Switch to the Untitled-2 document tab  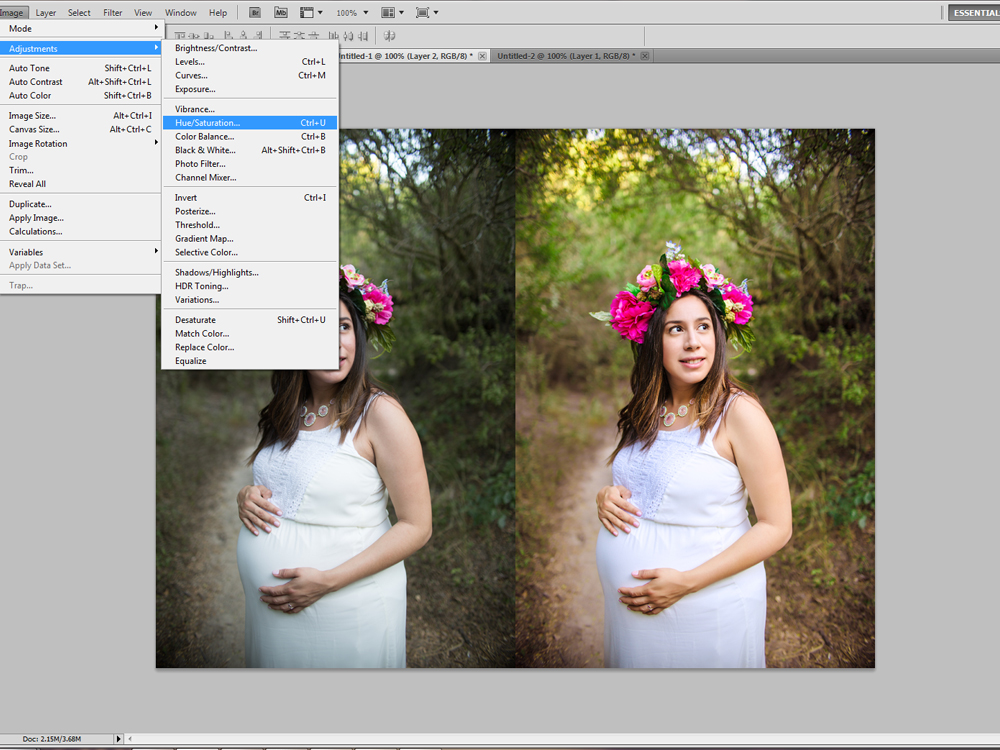[x=565, y=56]
